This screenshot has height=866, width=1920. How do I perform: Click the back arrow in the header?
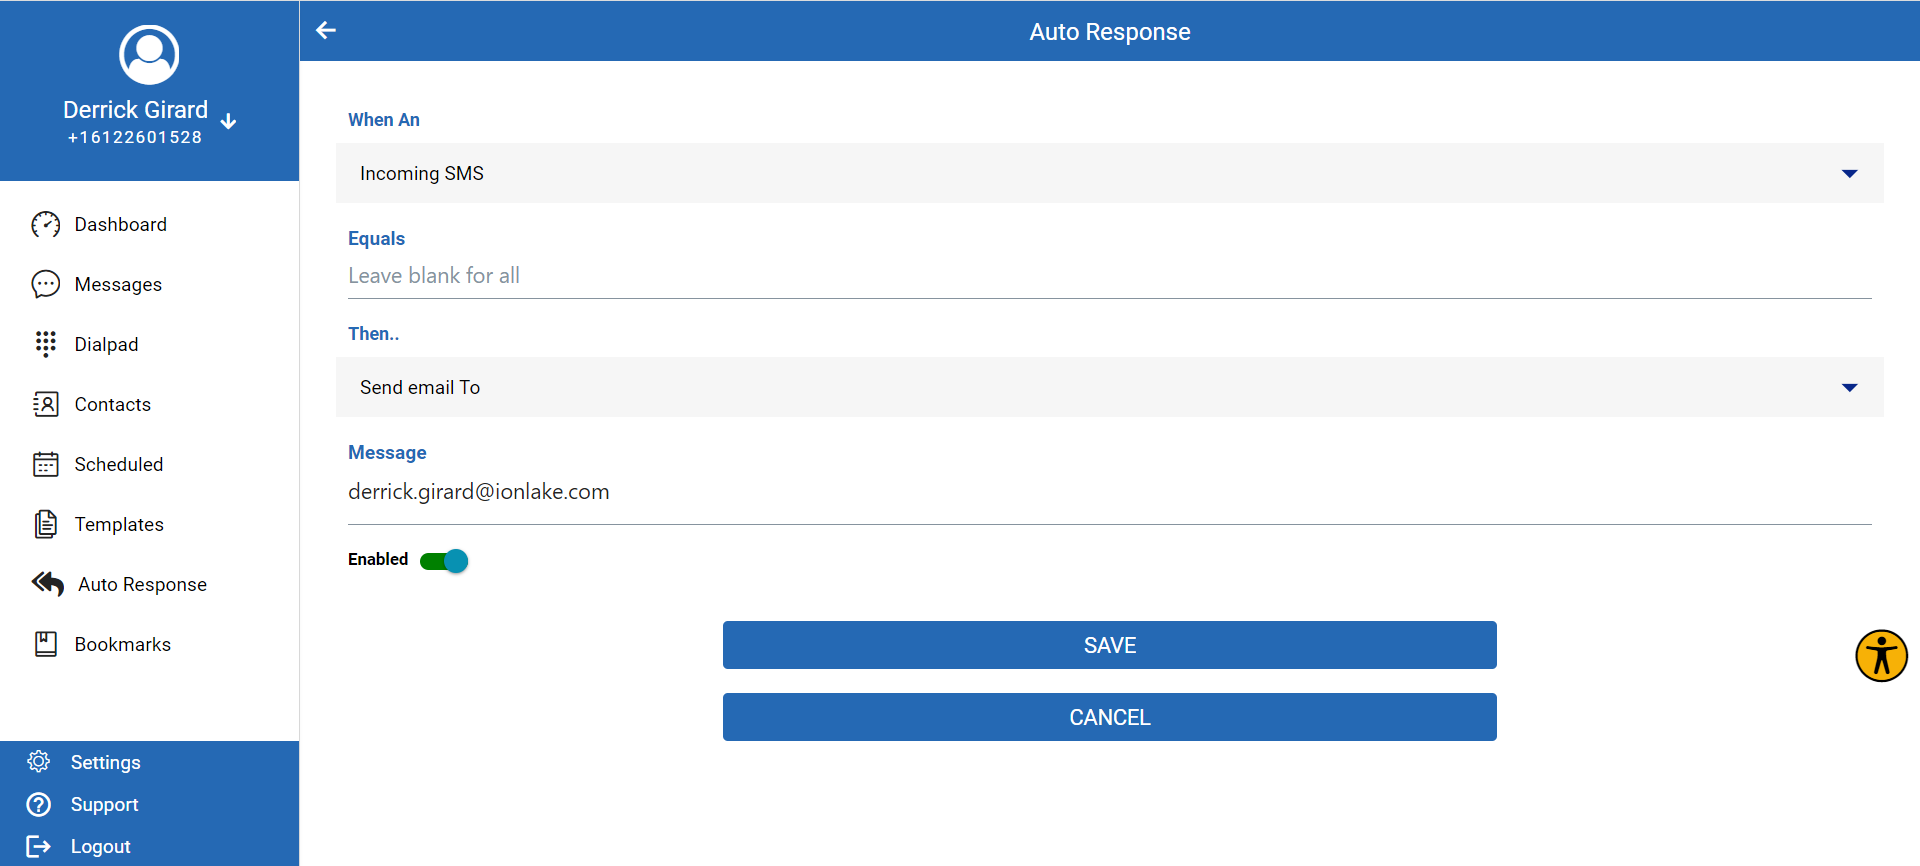pos(326,30)
